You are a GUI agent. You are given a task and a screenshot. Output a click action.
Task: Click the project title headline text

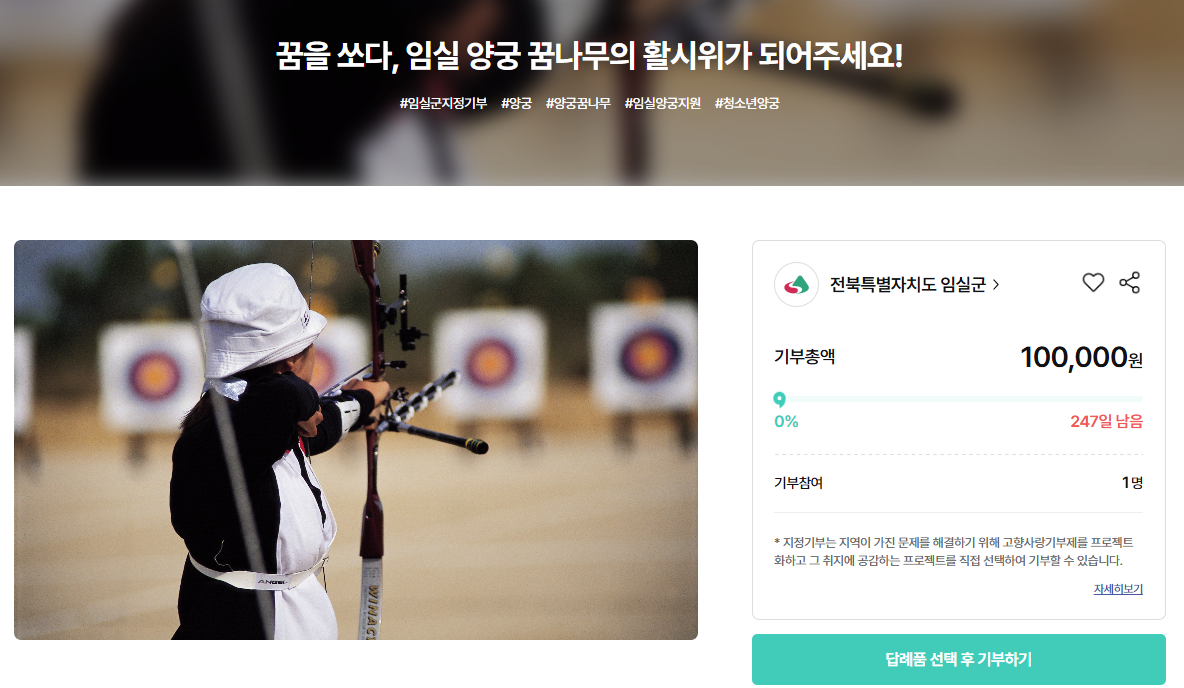click(x=589, y=56)
